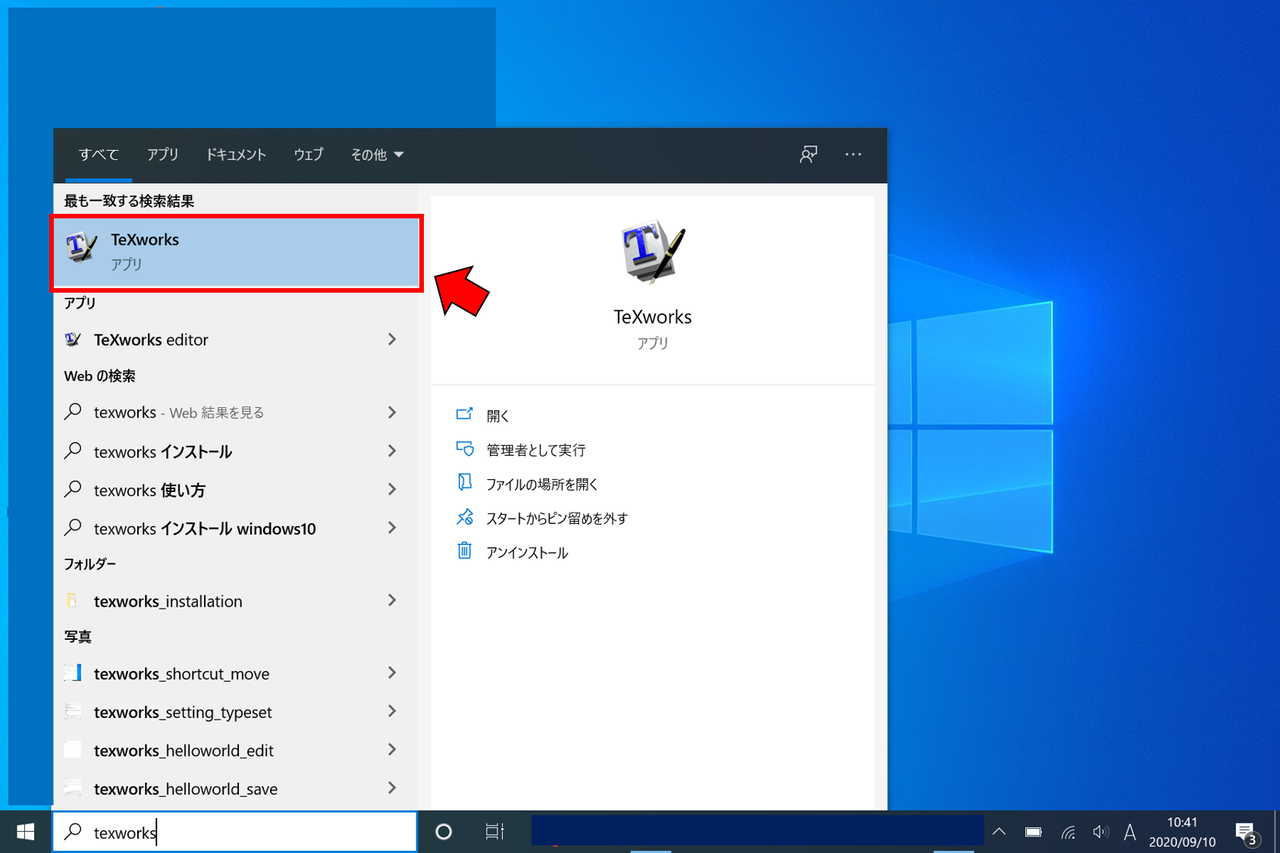
Task: Expand the texworks_shortcut_move photo result
Action: click(x=182, y=673)
